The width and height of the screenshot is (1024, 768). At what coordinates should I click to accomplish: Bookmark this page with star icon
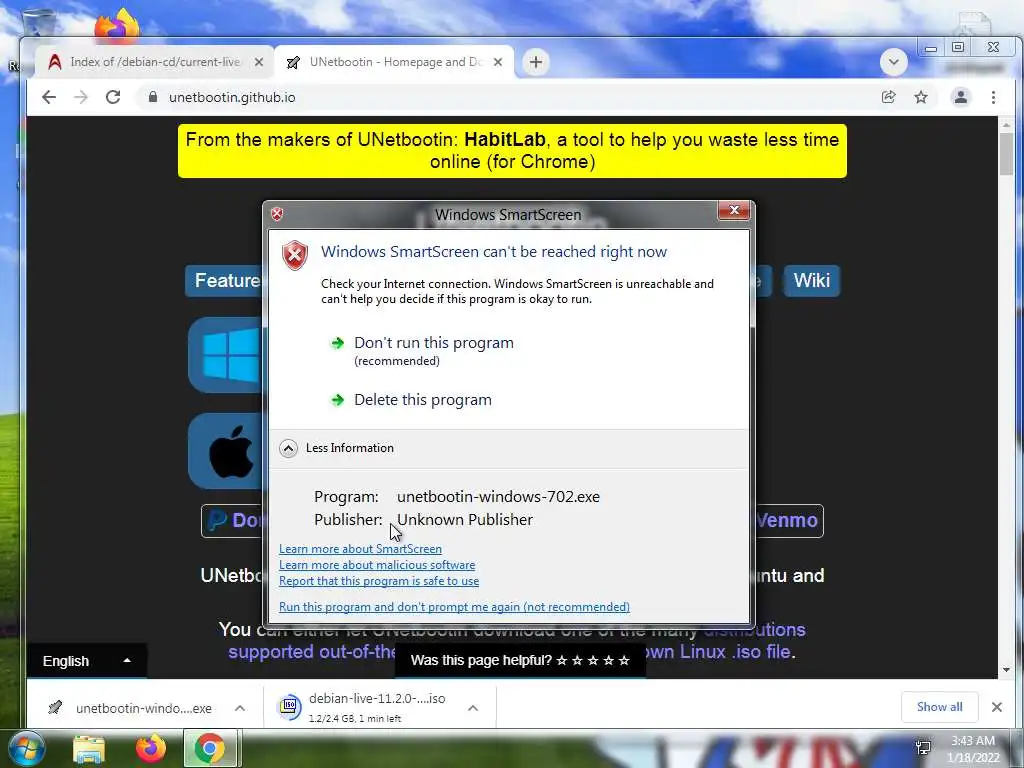(921, 97)
